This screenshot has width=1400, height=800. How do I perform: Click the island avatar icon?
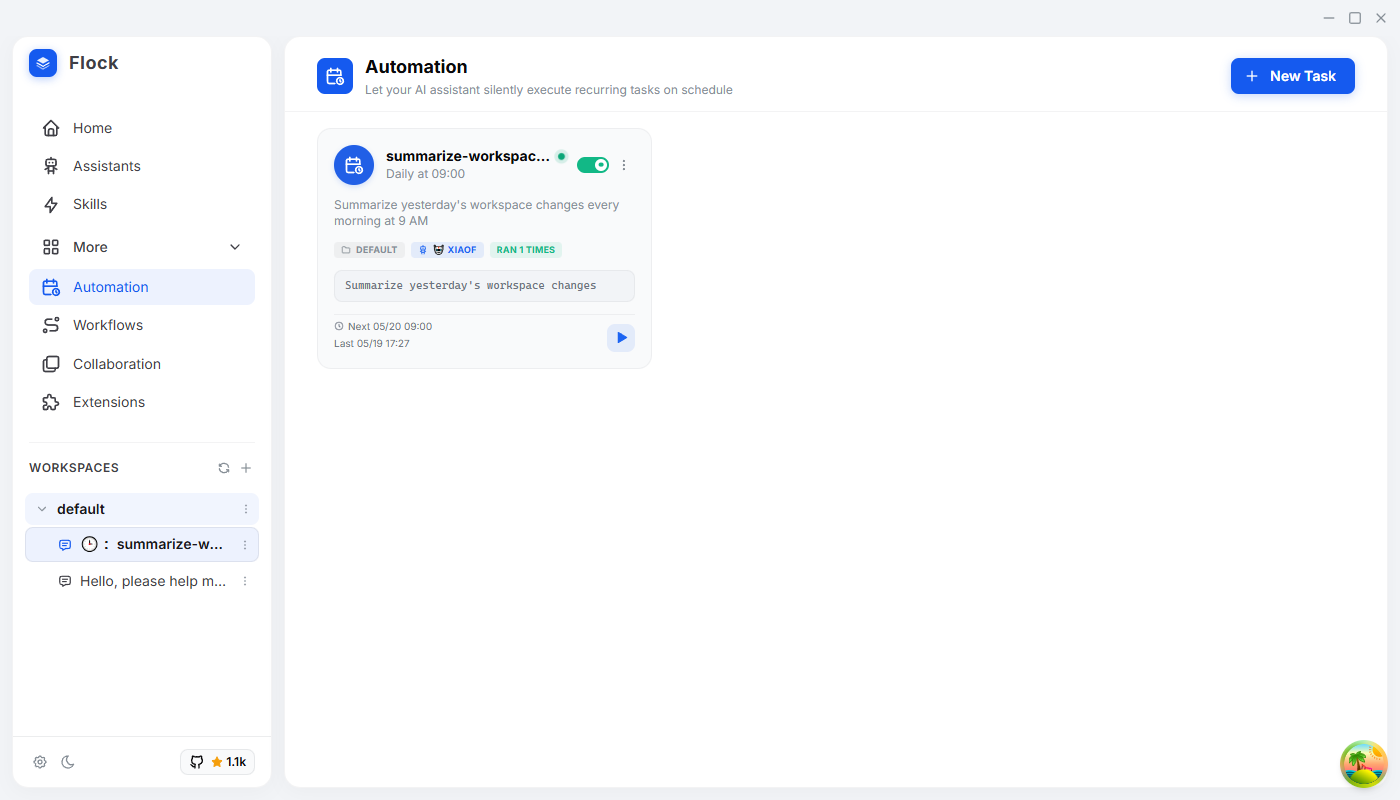[x=1364, y=764]
